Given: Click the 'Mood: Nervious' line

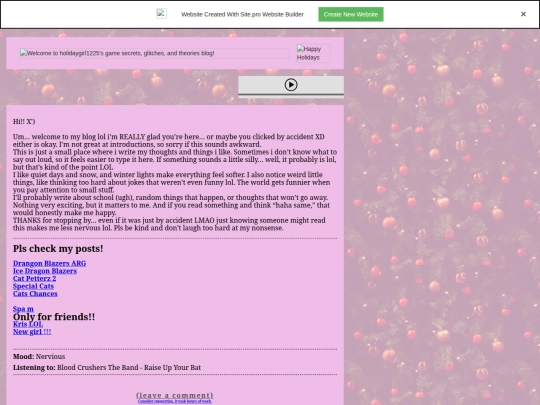Looking at the screenshot, I should tap(39, 356).
